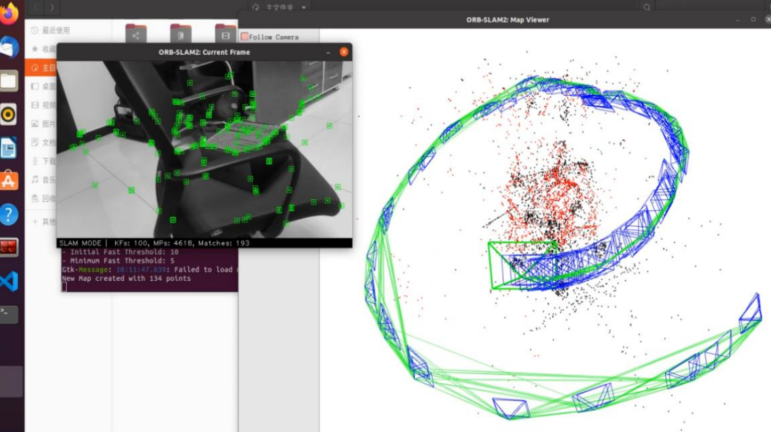The image size is (771, 432).
Task: Launch Rhythmbox music player from dock
Action: click(9, 115)
